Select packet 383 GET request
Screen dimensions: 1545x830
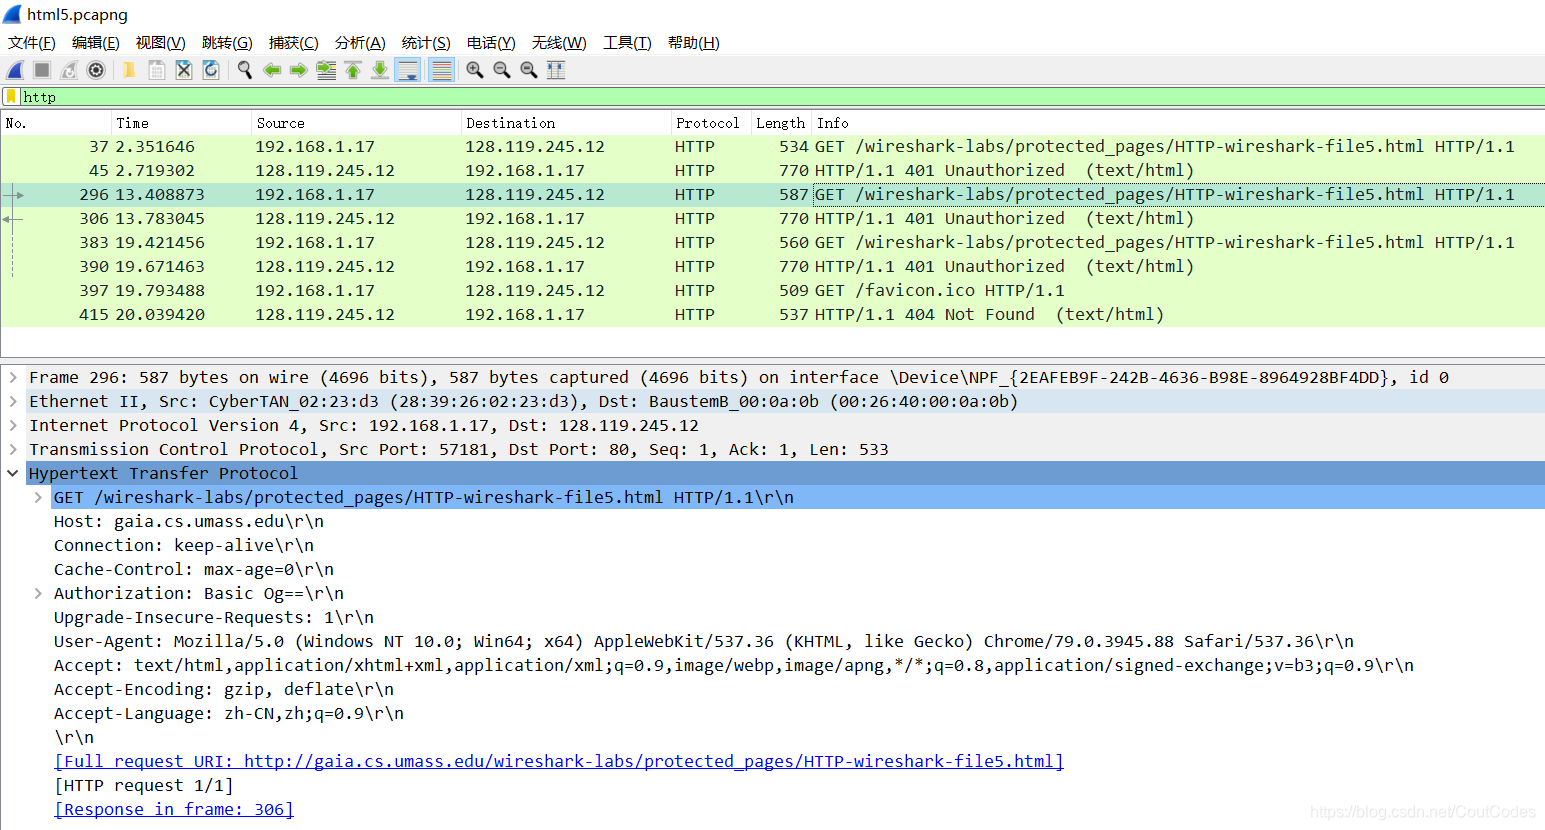[x=772, y=243]
